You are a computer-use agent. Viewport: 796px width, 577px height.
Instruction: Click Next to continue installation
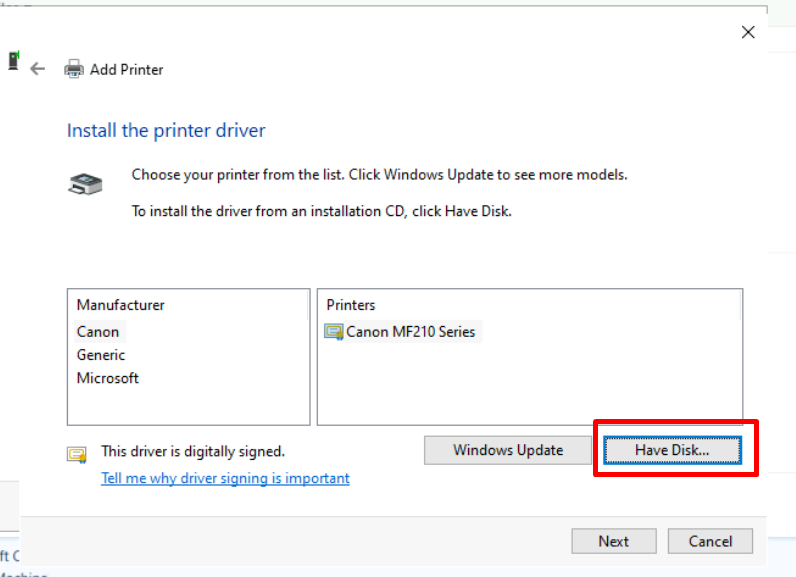tap(614, 541)
